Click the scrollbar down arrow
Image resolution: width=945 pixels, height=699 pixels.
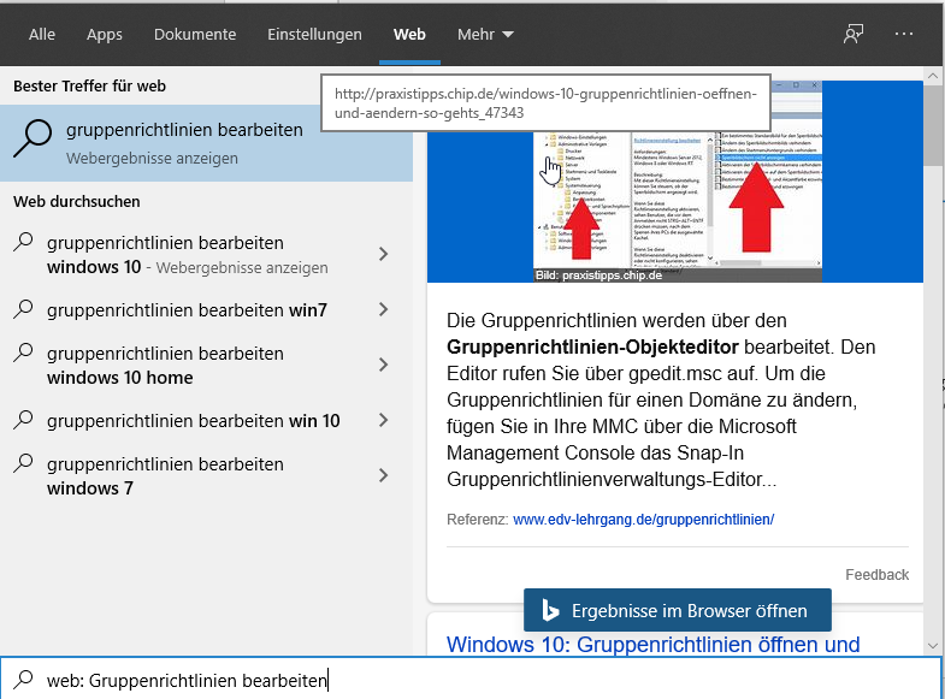[x=933, y=646]
